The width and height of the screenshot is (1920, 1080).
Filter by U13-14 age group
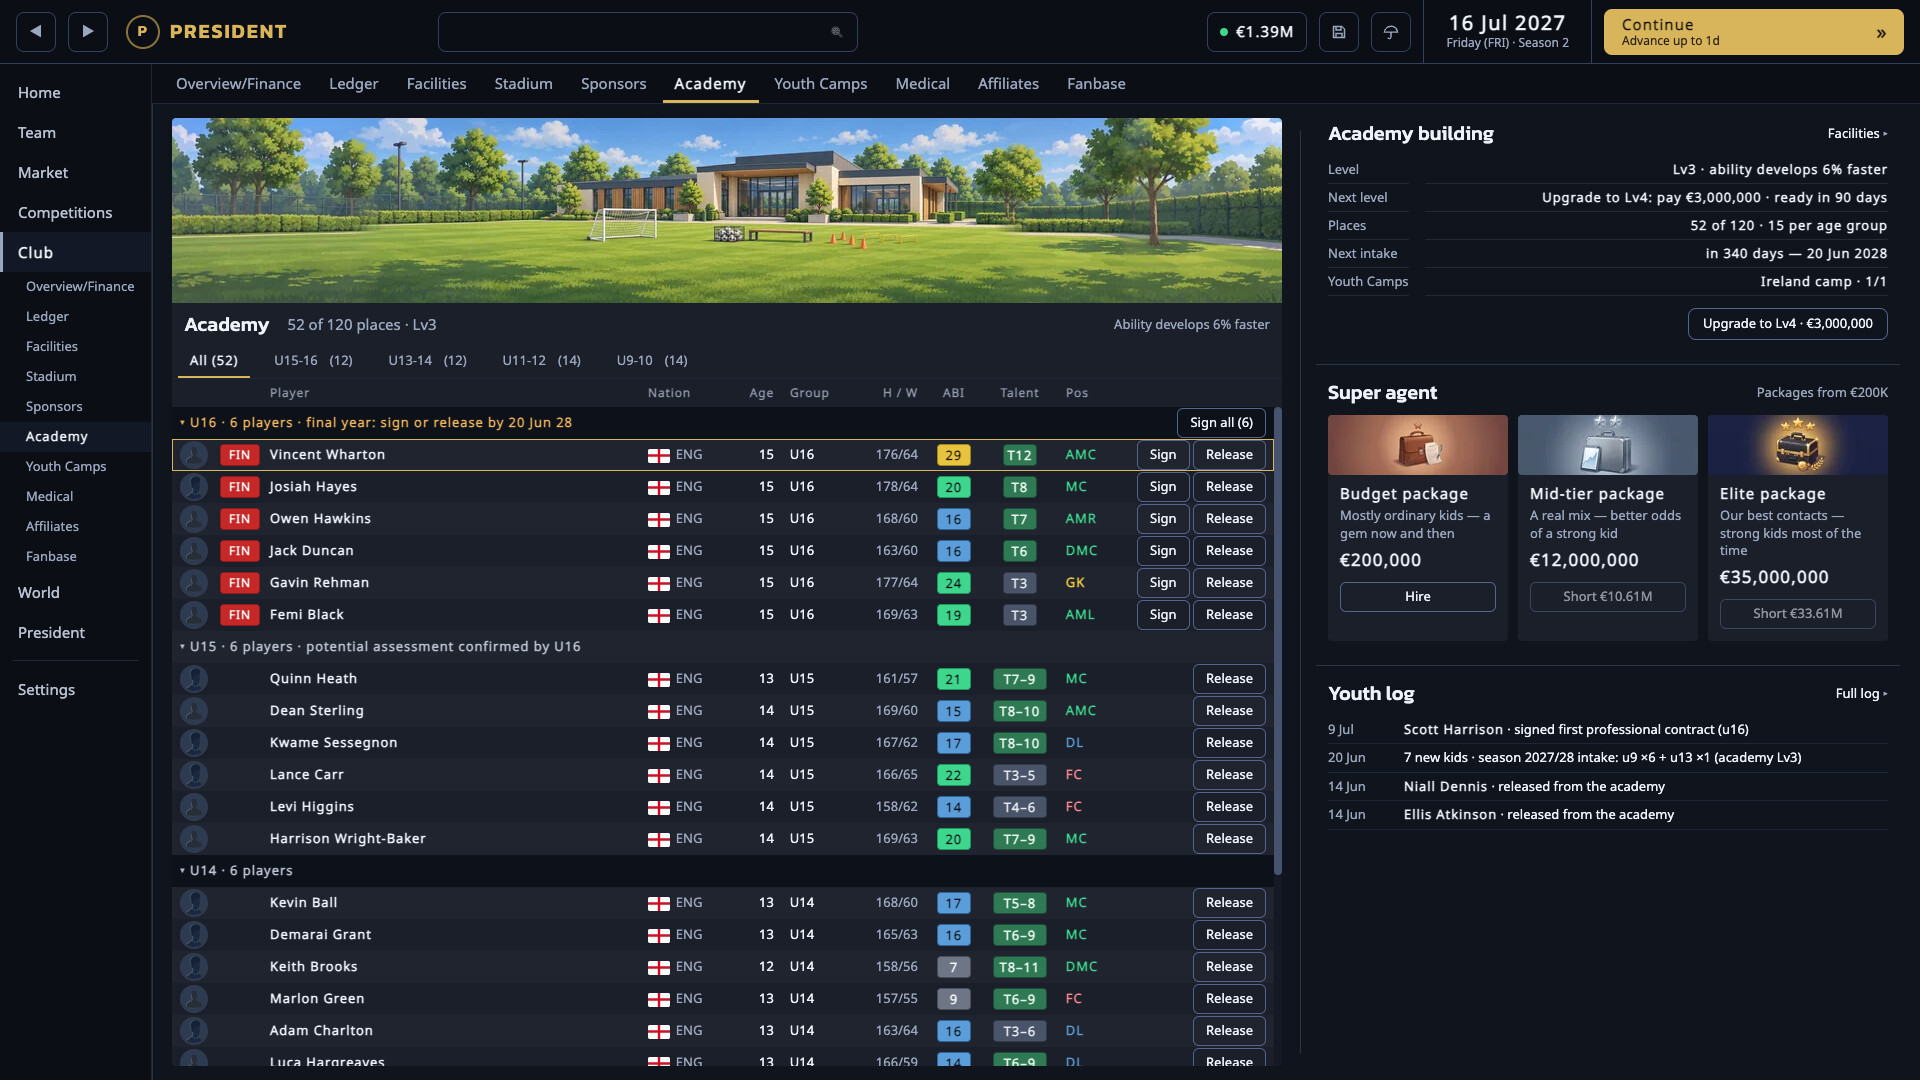click(427, 361)
